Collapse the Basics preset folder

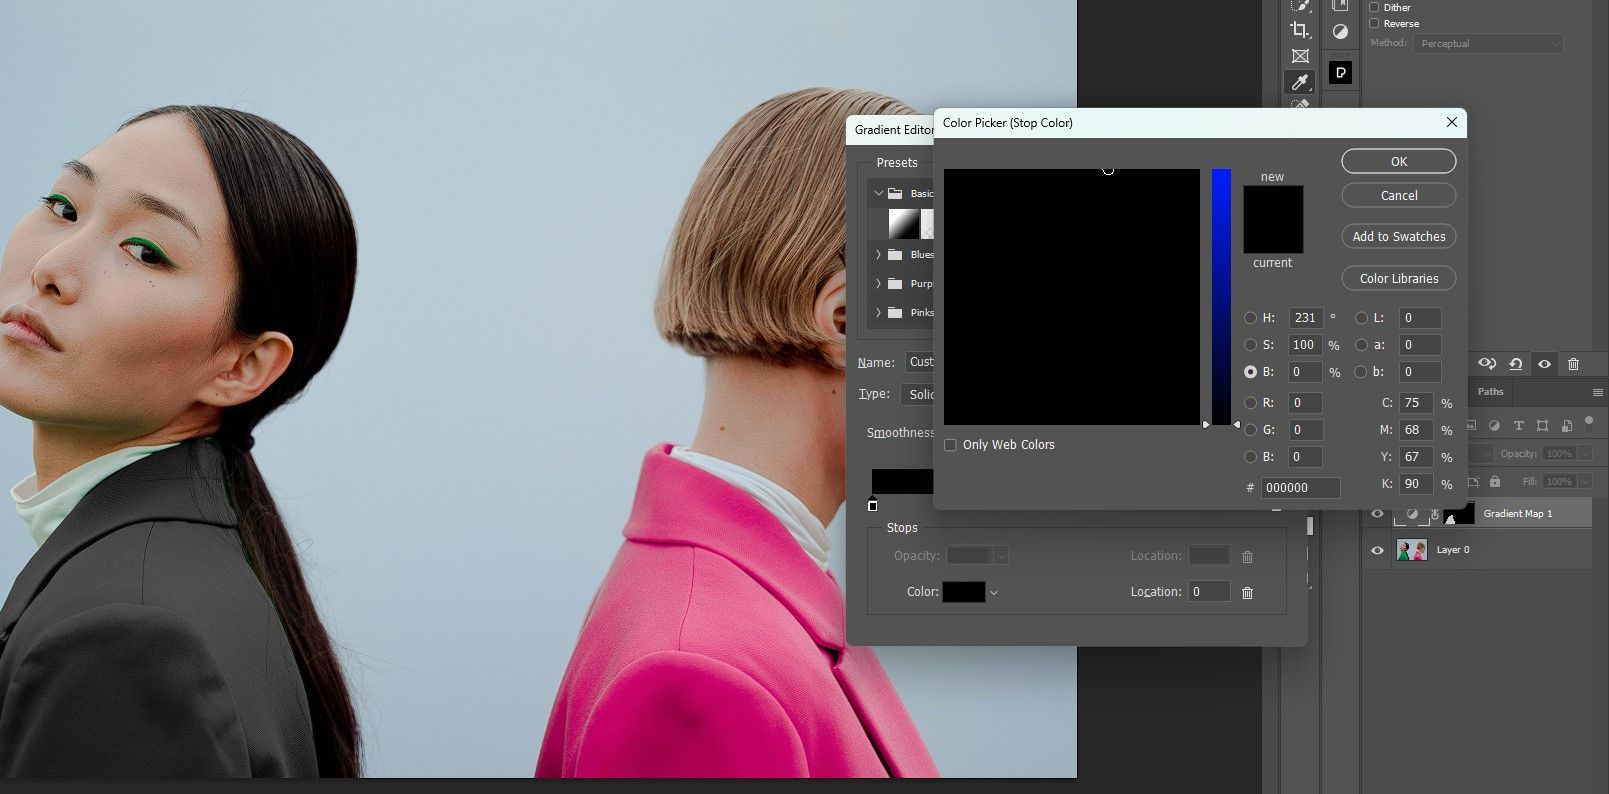click(878, 193)
